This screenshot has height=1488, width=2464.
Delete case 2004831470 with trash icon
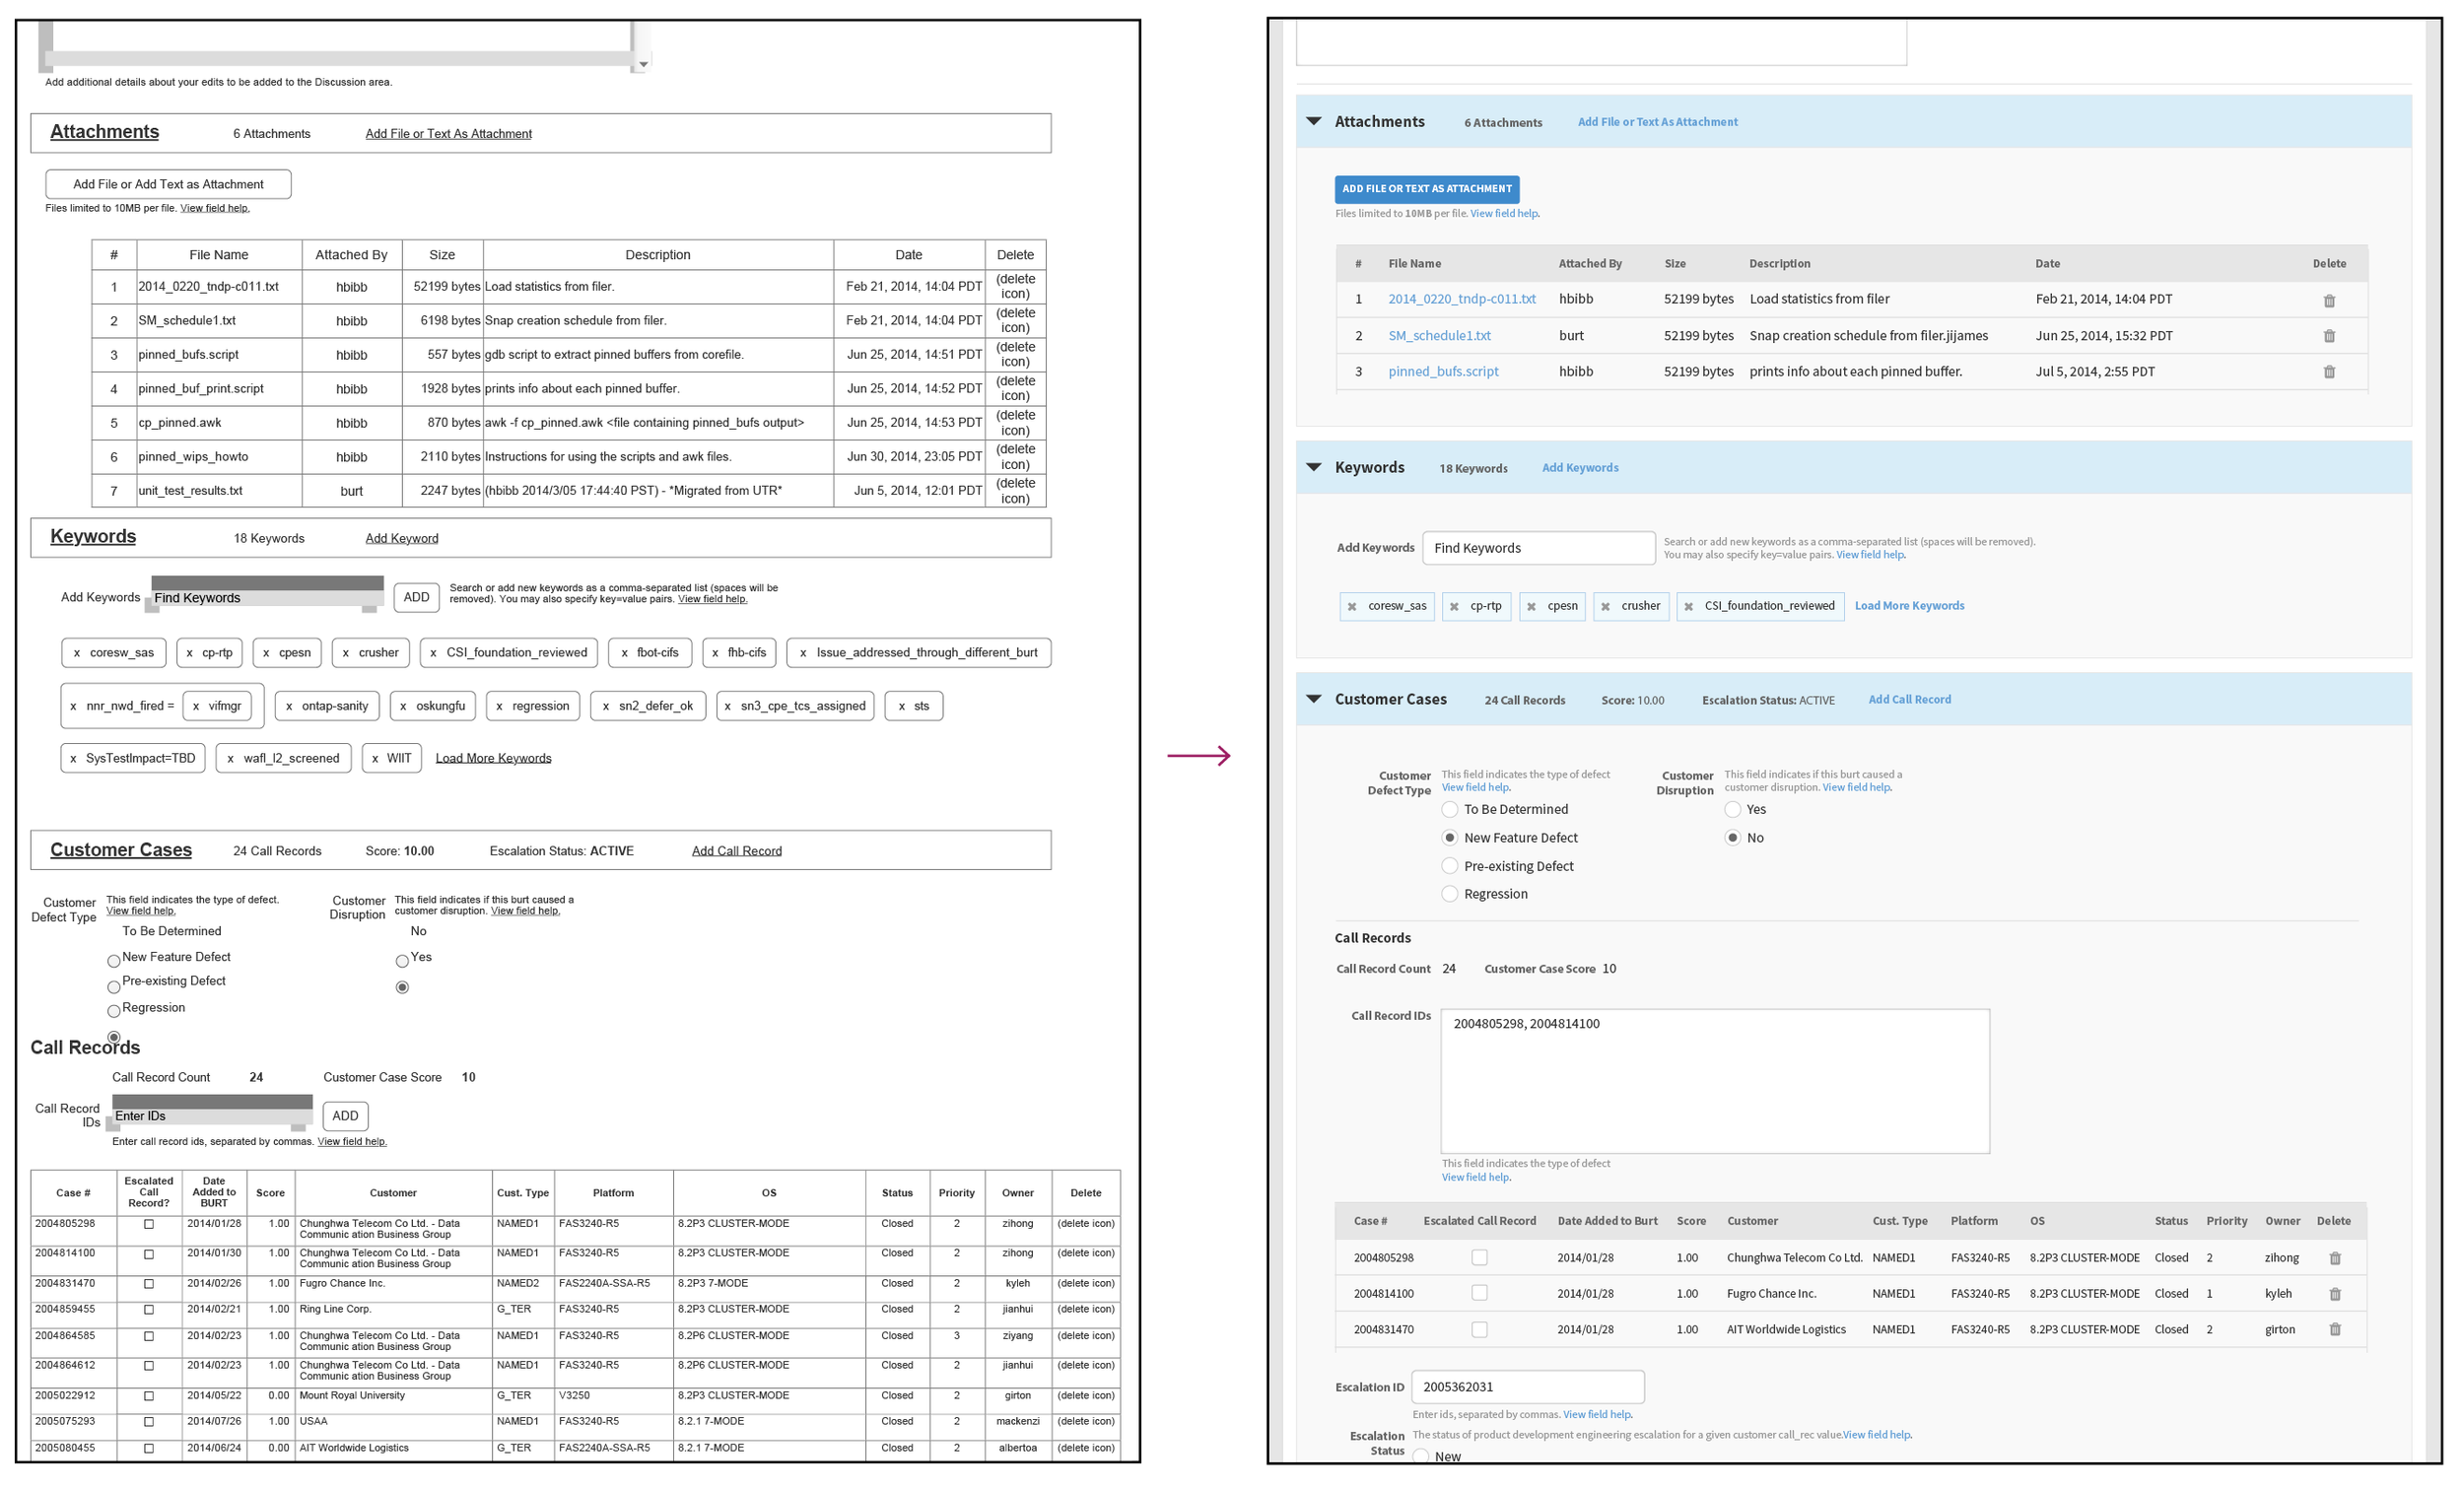pos(2334,1329)
